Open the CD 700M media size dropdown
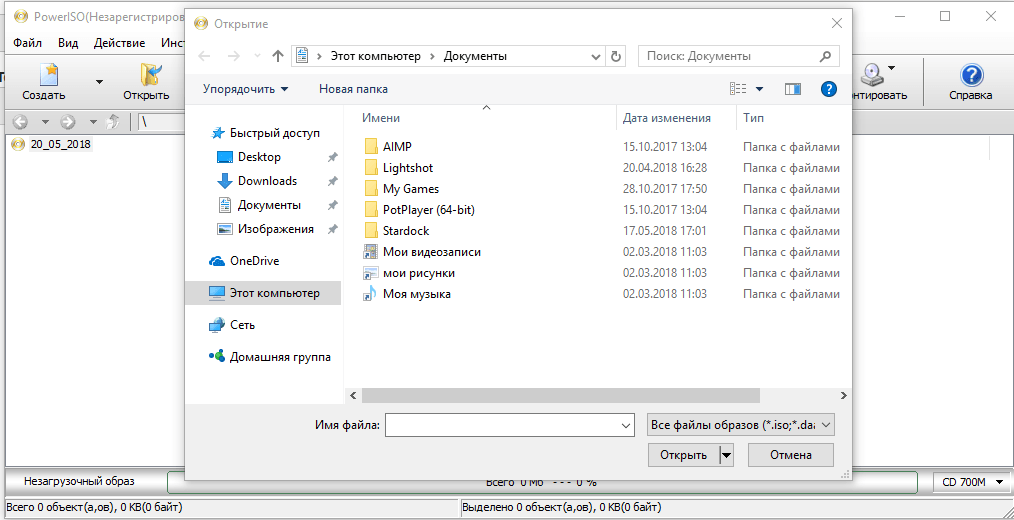1014x520 pixels. point(972,482)
